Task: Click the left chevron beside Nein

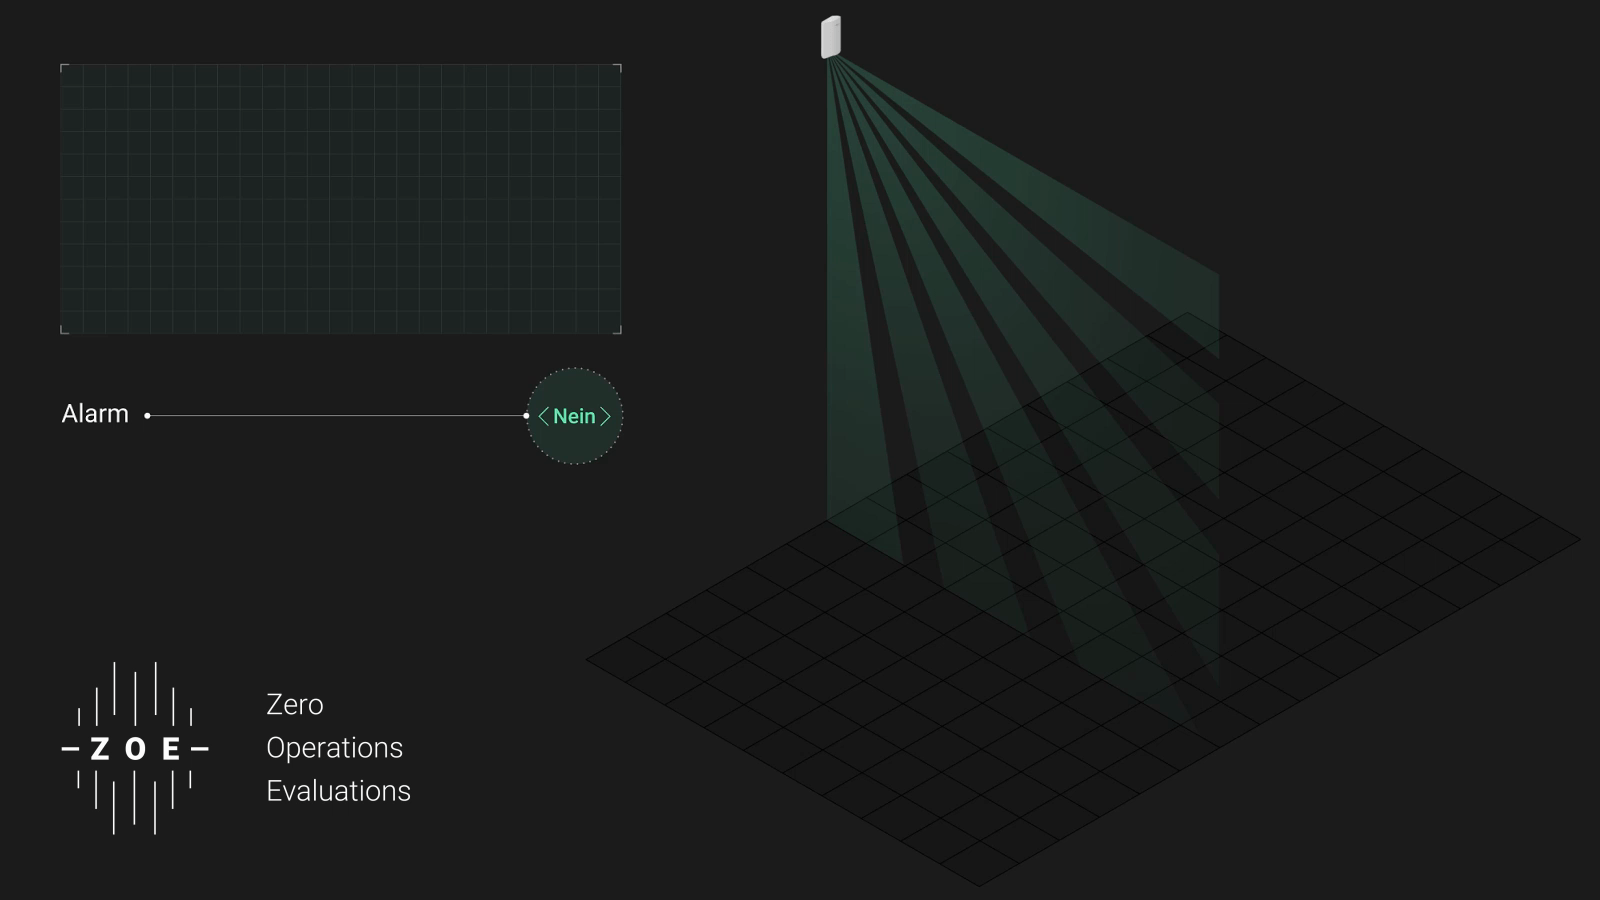Action: click(x=543, y=416)
